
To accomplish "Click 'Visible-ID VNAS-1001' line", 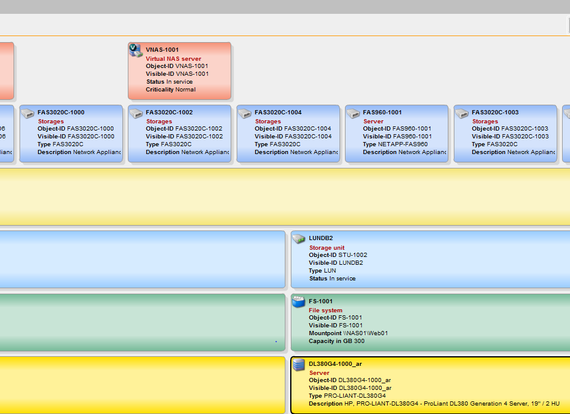I will click(177, 74).
